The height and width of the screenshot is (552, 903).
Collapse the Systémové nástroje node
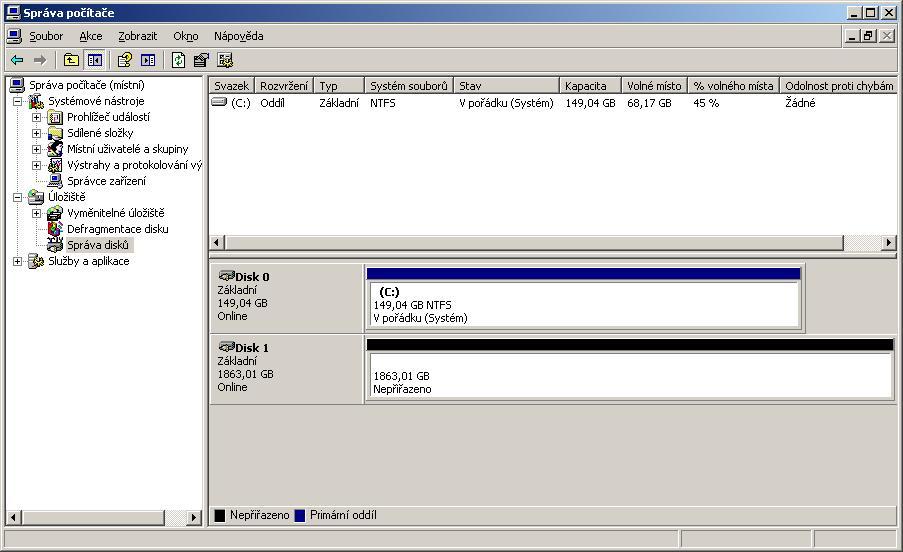(x=17, y=101)
